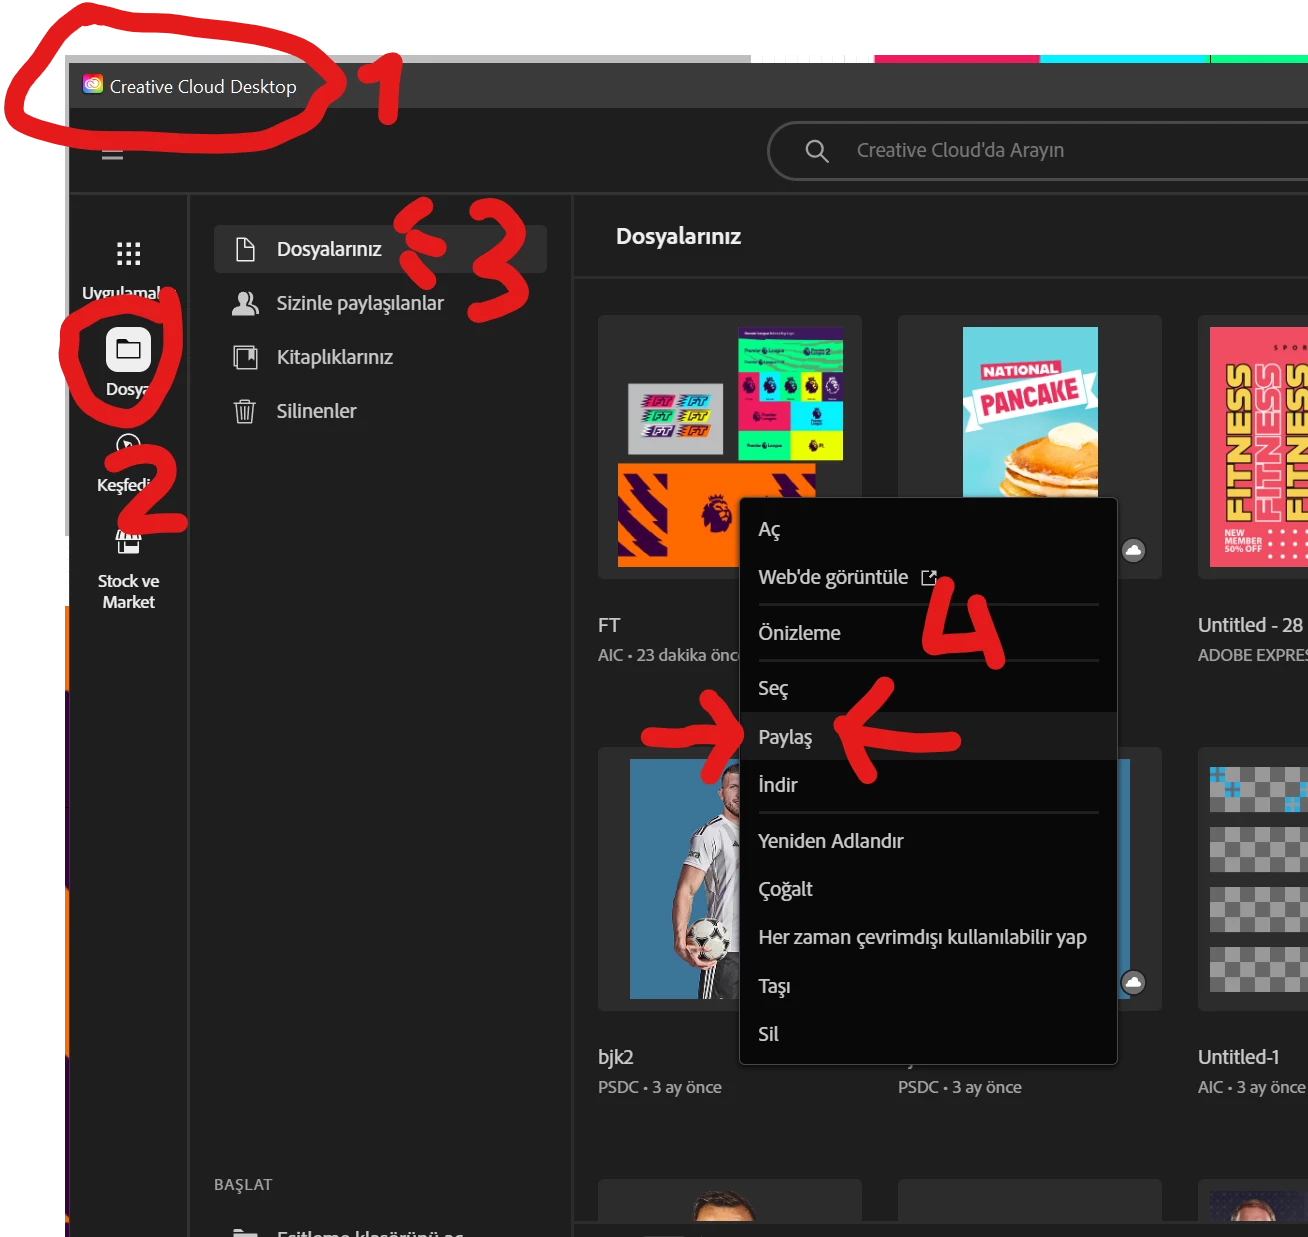Open the Uygulamalar apps grid icon
The width and height of the screenshot is (1308, 1237).
click(x=128, y=253)
